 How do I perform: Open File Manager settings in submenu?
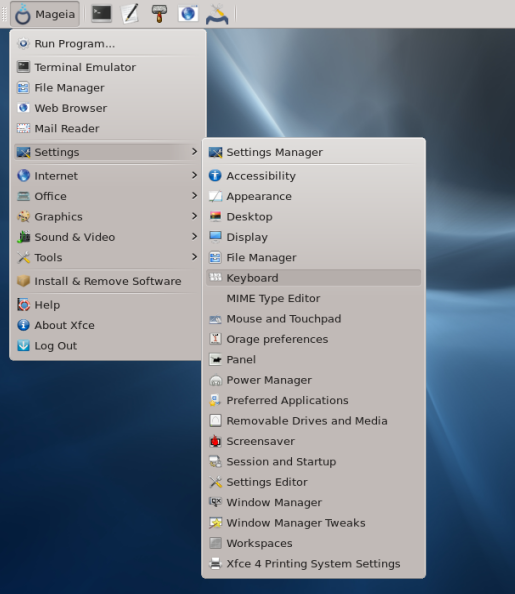[313, 258]
